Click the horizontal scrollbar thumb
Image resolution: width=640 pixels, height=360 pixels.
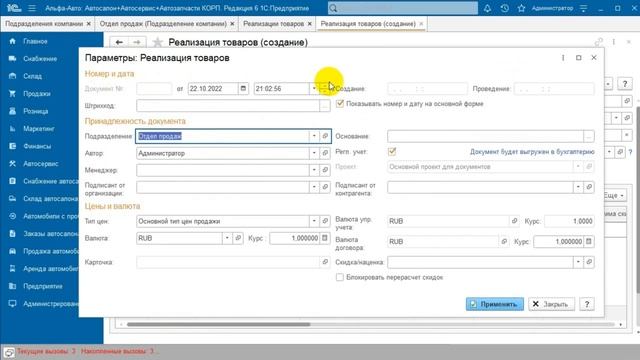(x=218, y=324)
